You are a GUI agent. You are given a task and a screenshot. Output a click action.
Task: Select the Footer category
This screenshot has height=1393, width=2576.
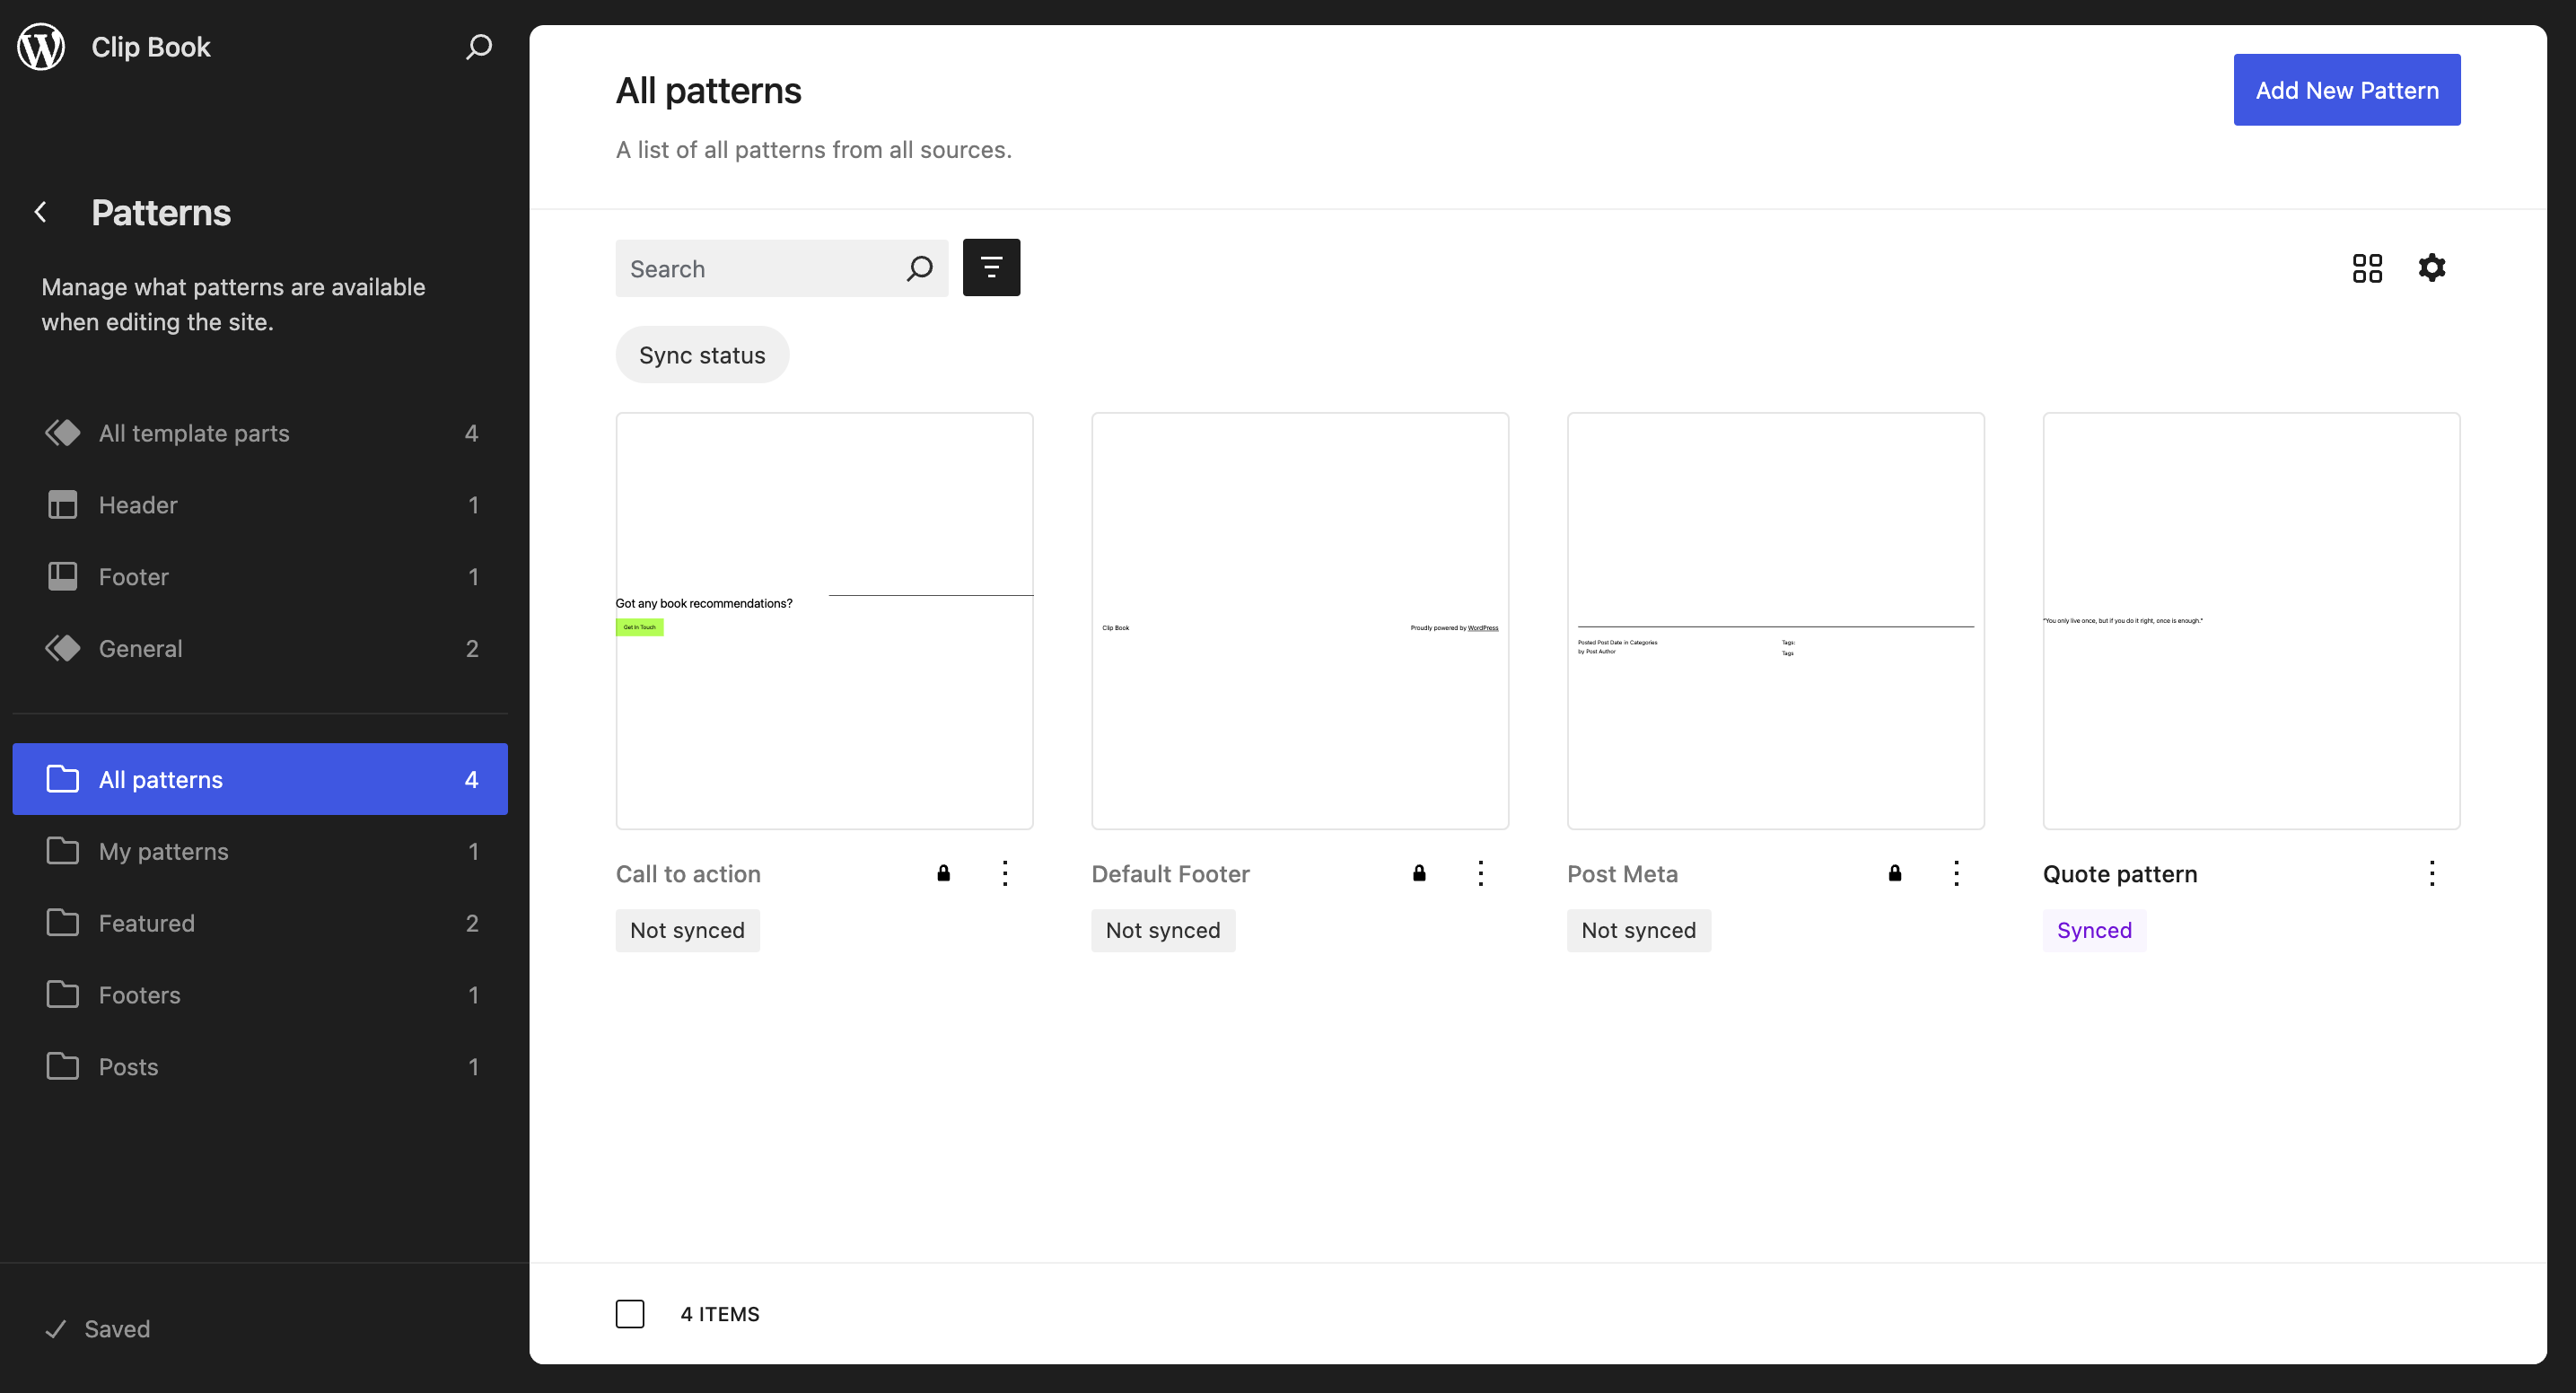[260, 577]
